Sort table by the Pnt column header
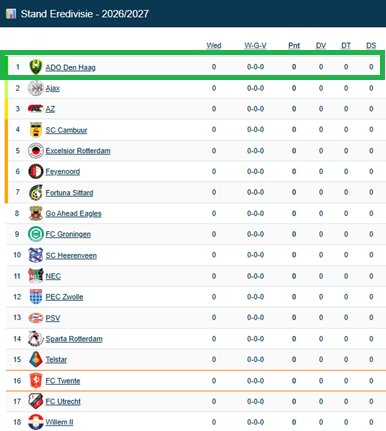This screenshot has width=386, height=431. (294, 46)
